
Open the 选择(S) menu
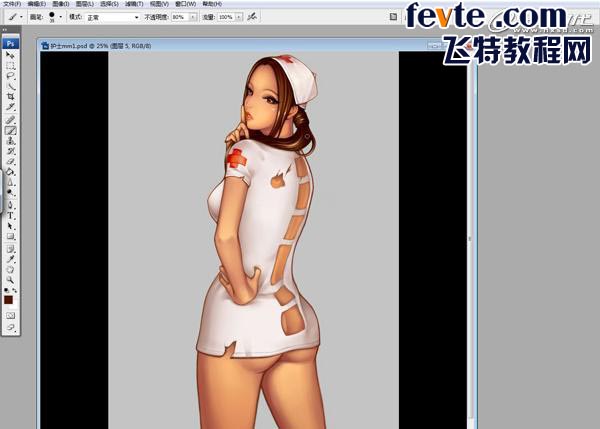coord(109,4)
